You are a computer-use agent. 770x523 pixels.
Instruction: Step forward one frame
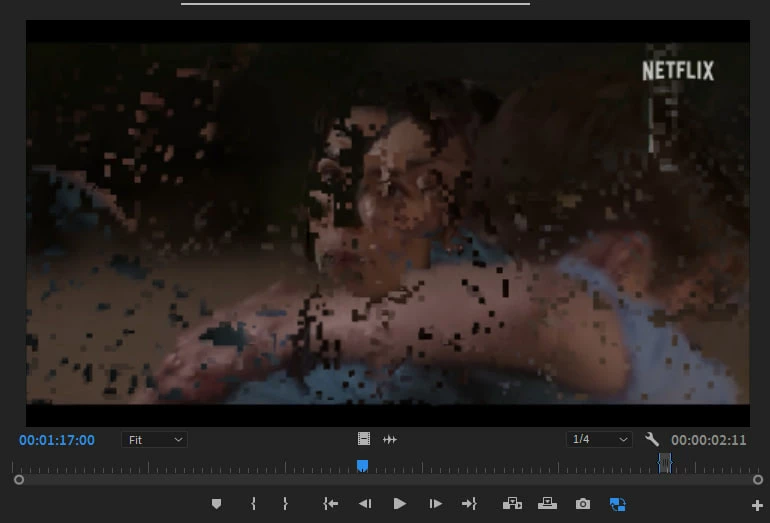(x=435, y=503)
